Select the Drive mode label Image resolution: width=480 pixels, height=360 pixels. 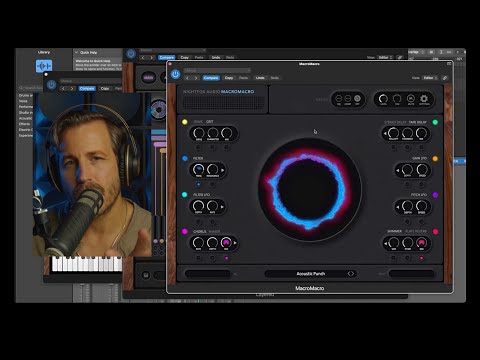(198, 122)
